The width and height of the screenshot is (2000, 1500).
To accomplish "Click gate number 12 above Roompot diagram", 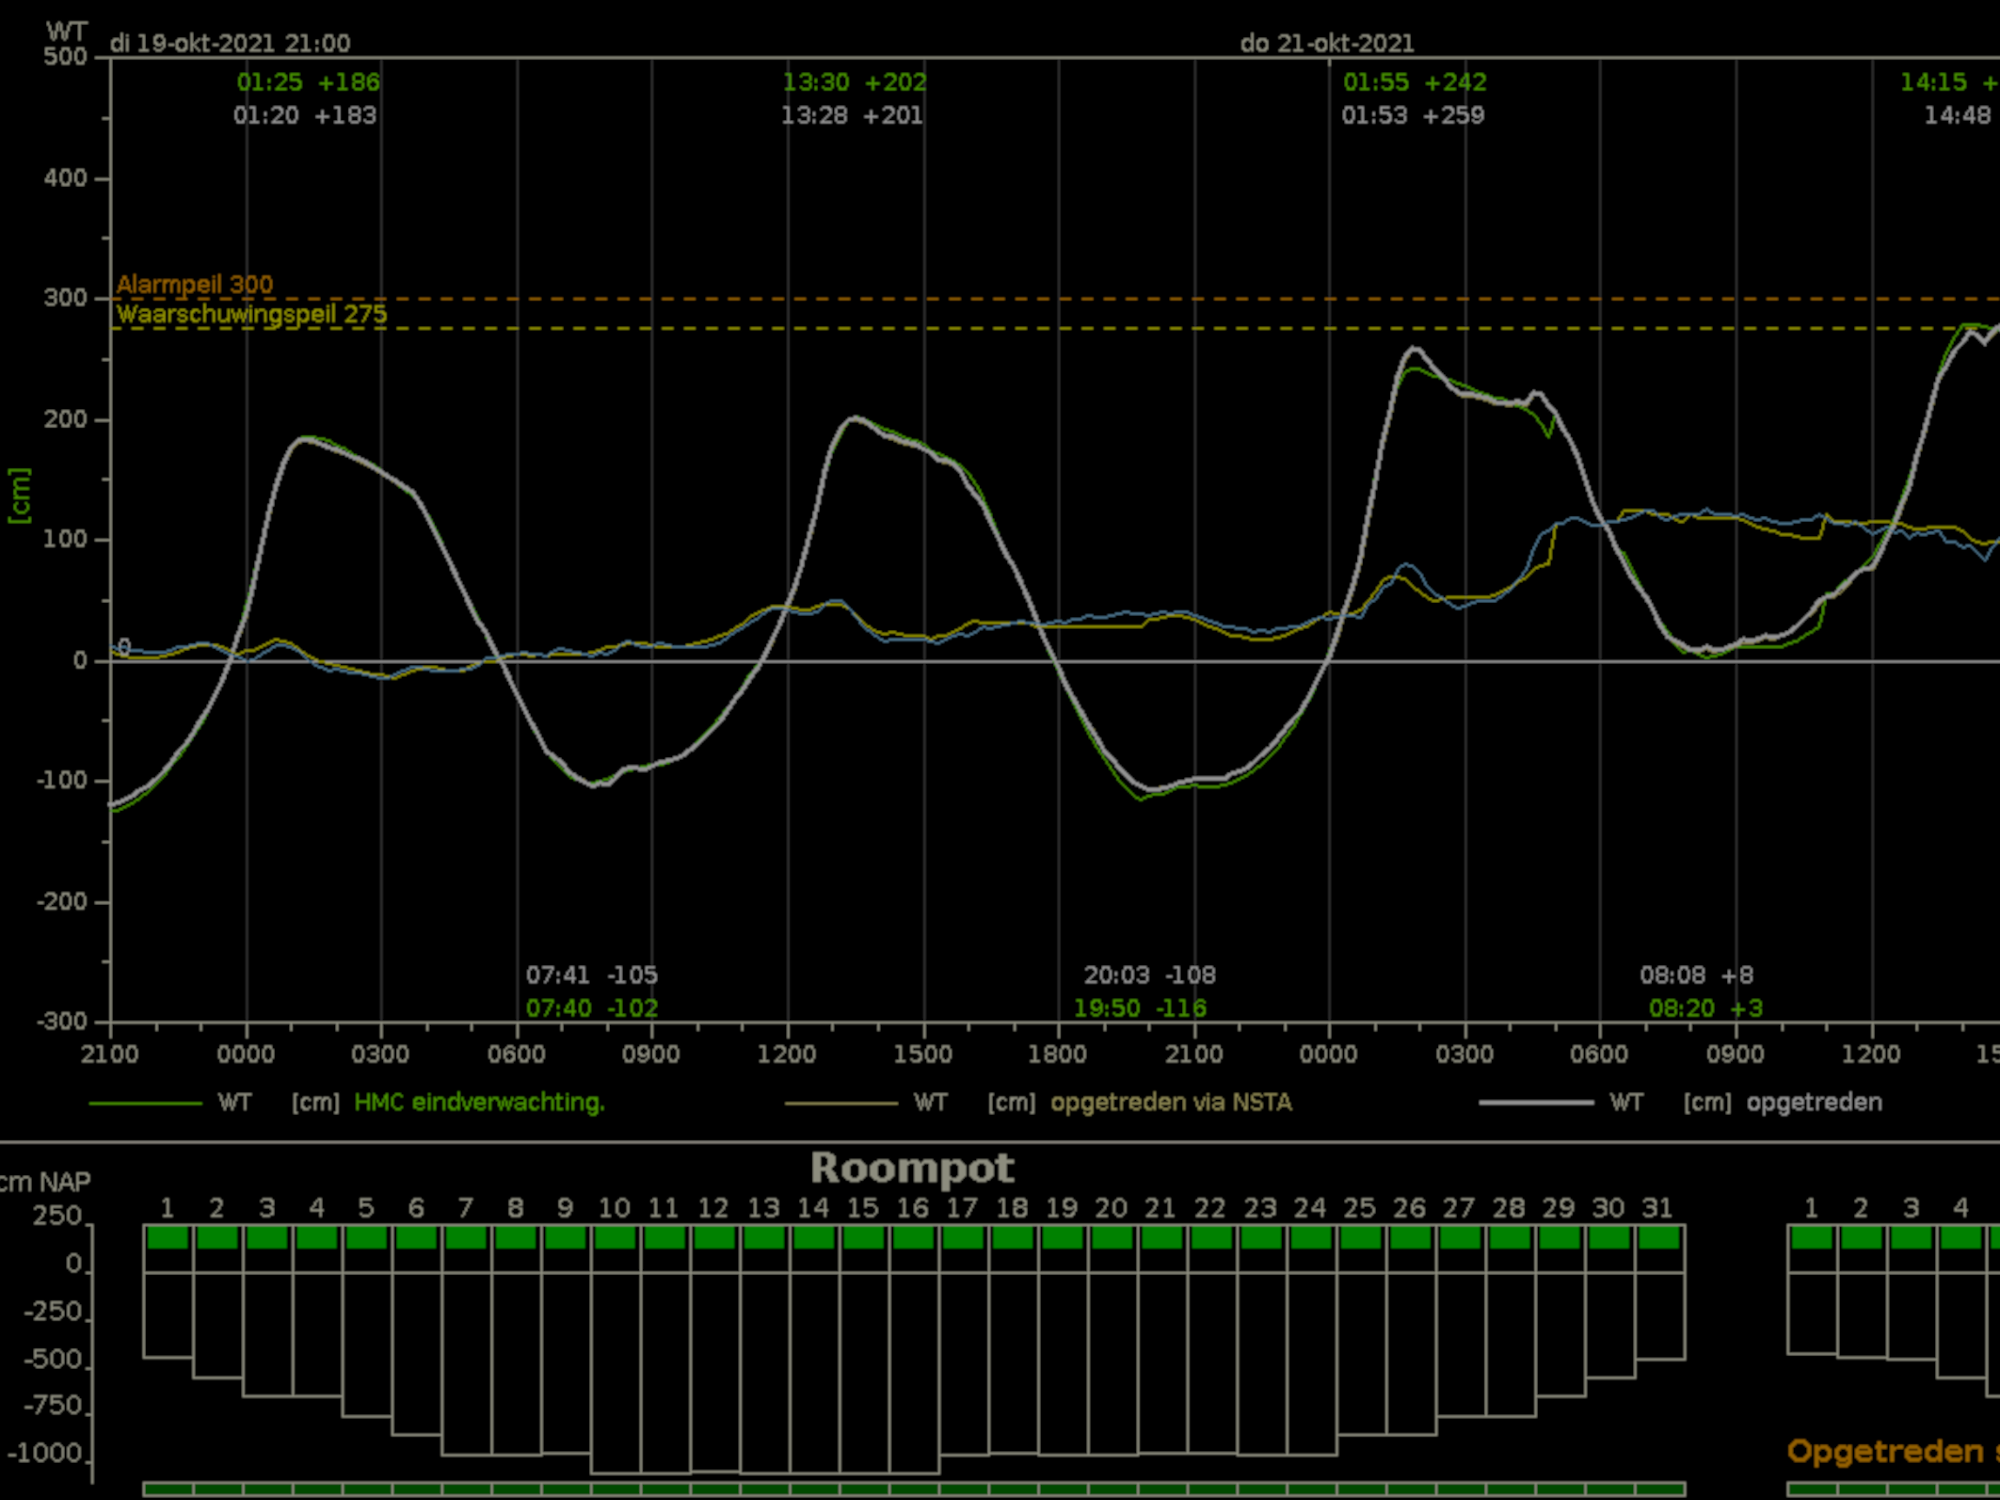I will pyautogui.click(x=713, y=1208).
